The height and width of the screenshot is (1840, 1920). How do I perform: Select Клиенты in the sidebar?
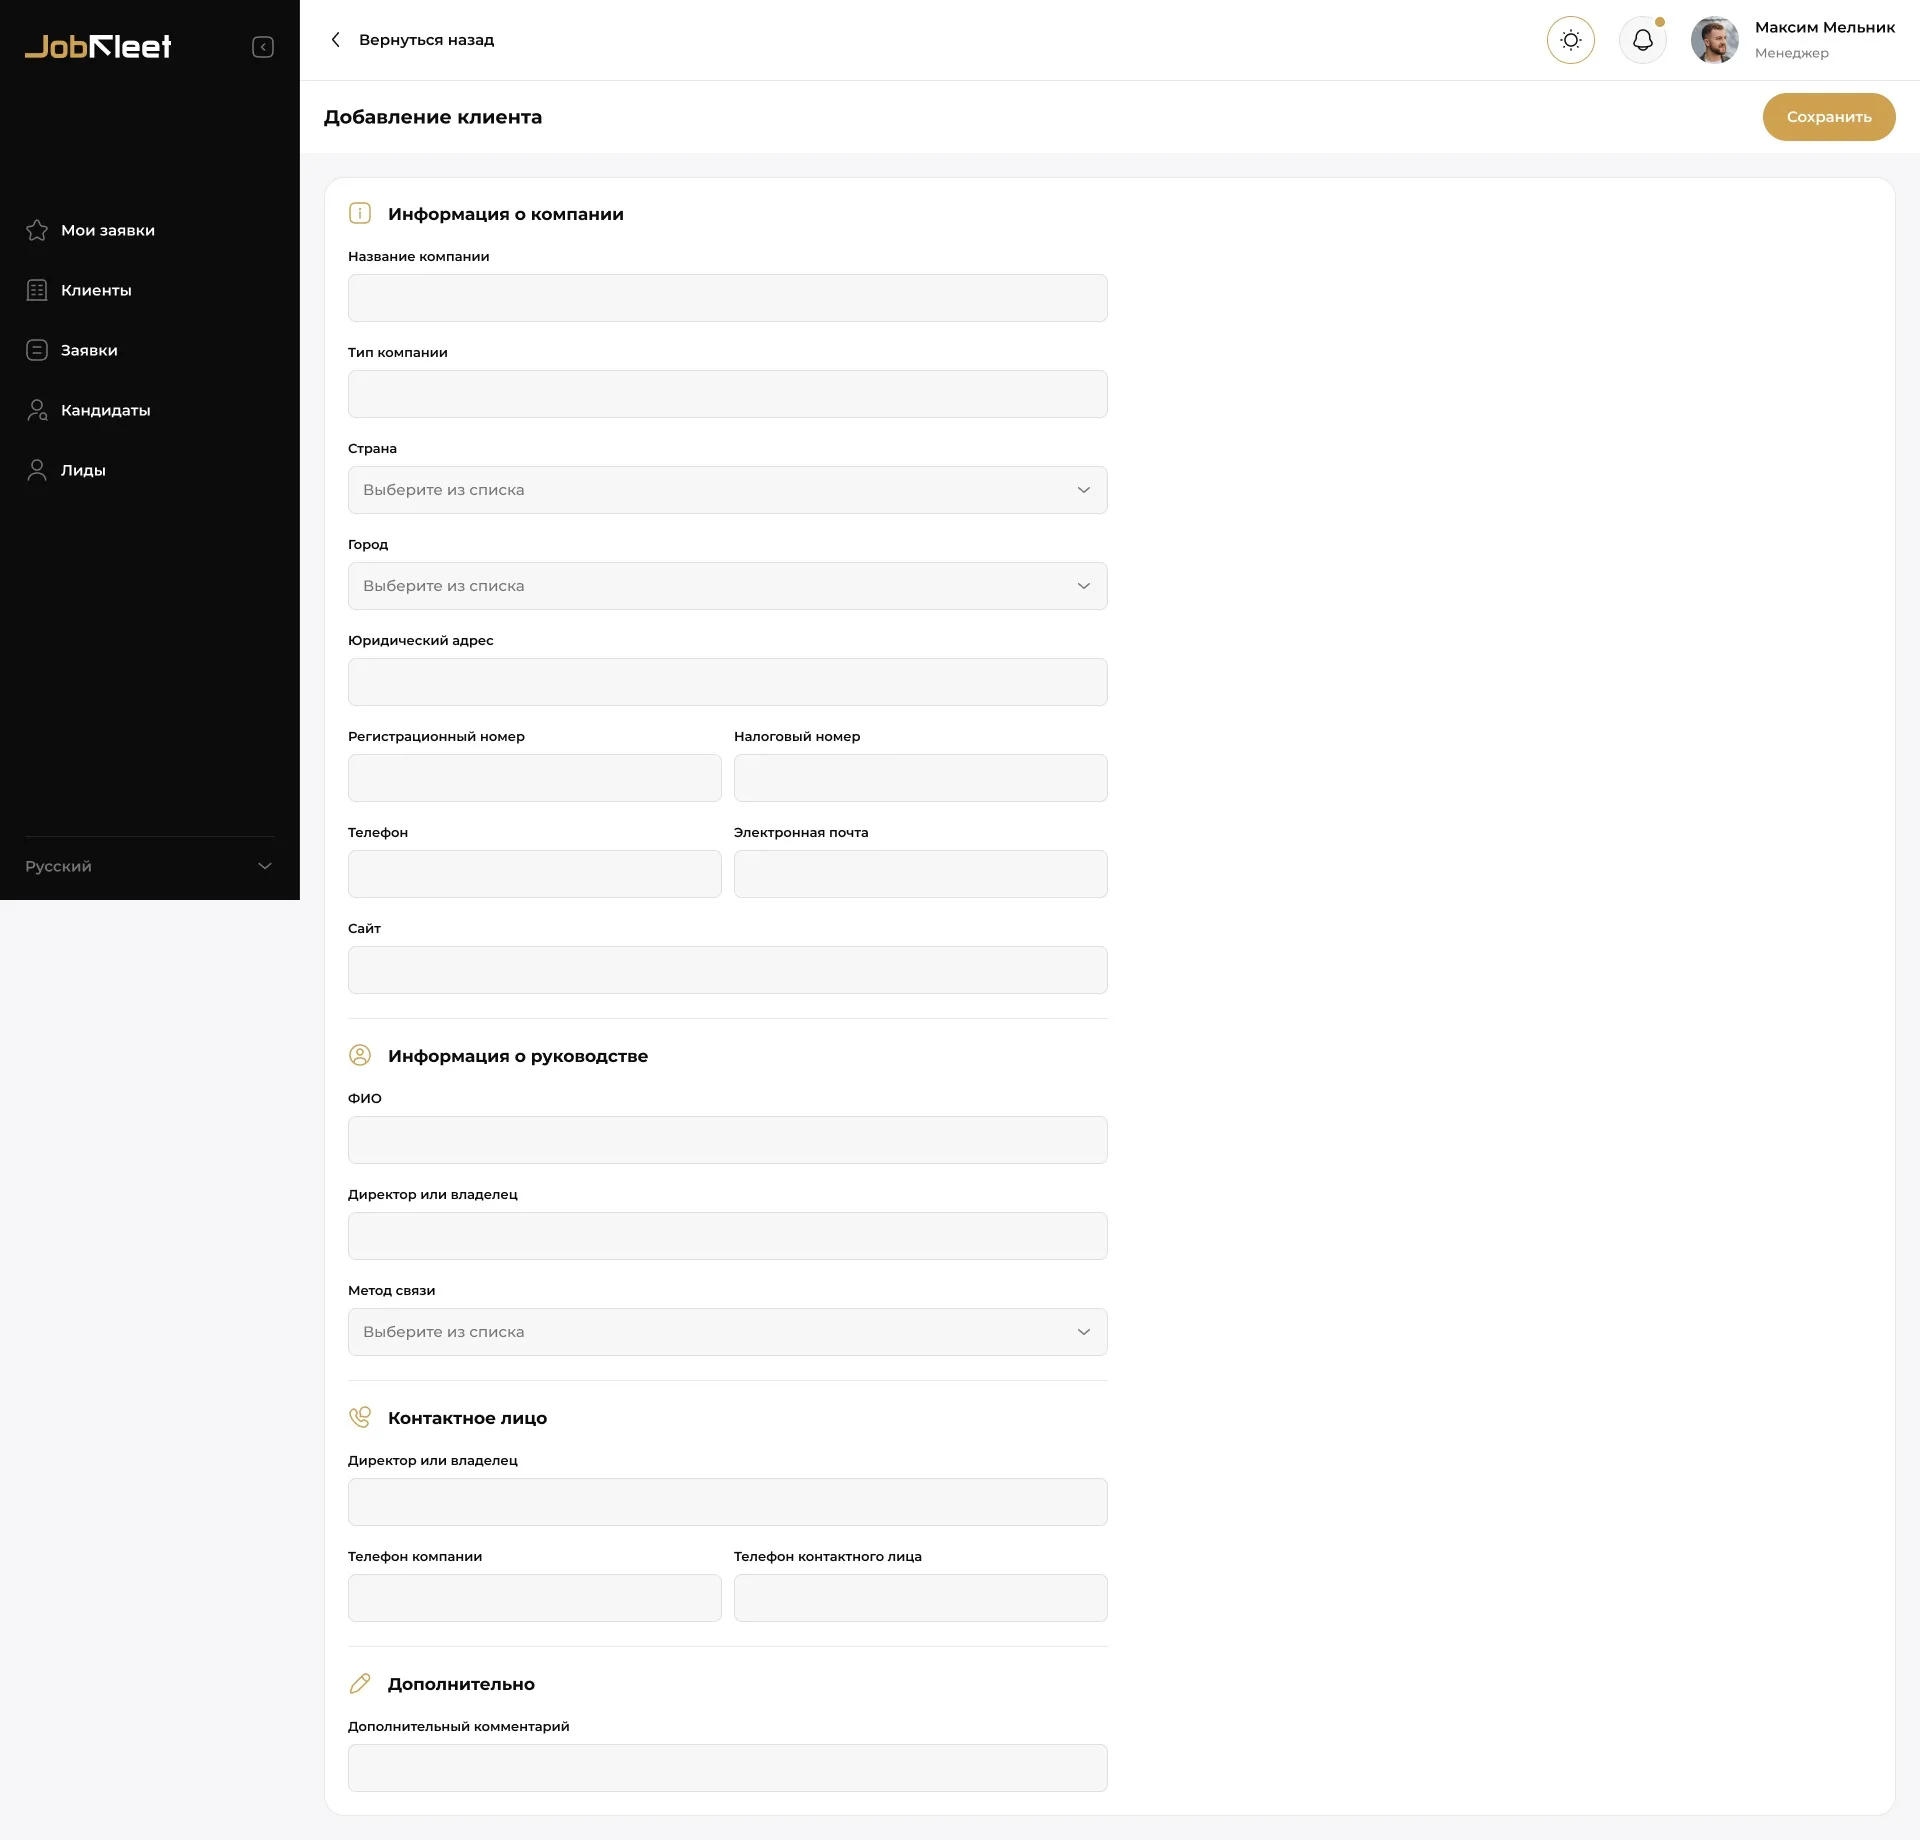(95, 290)
